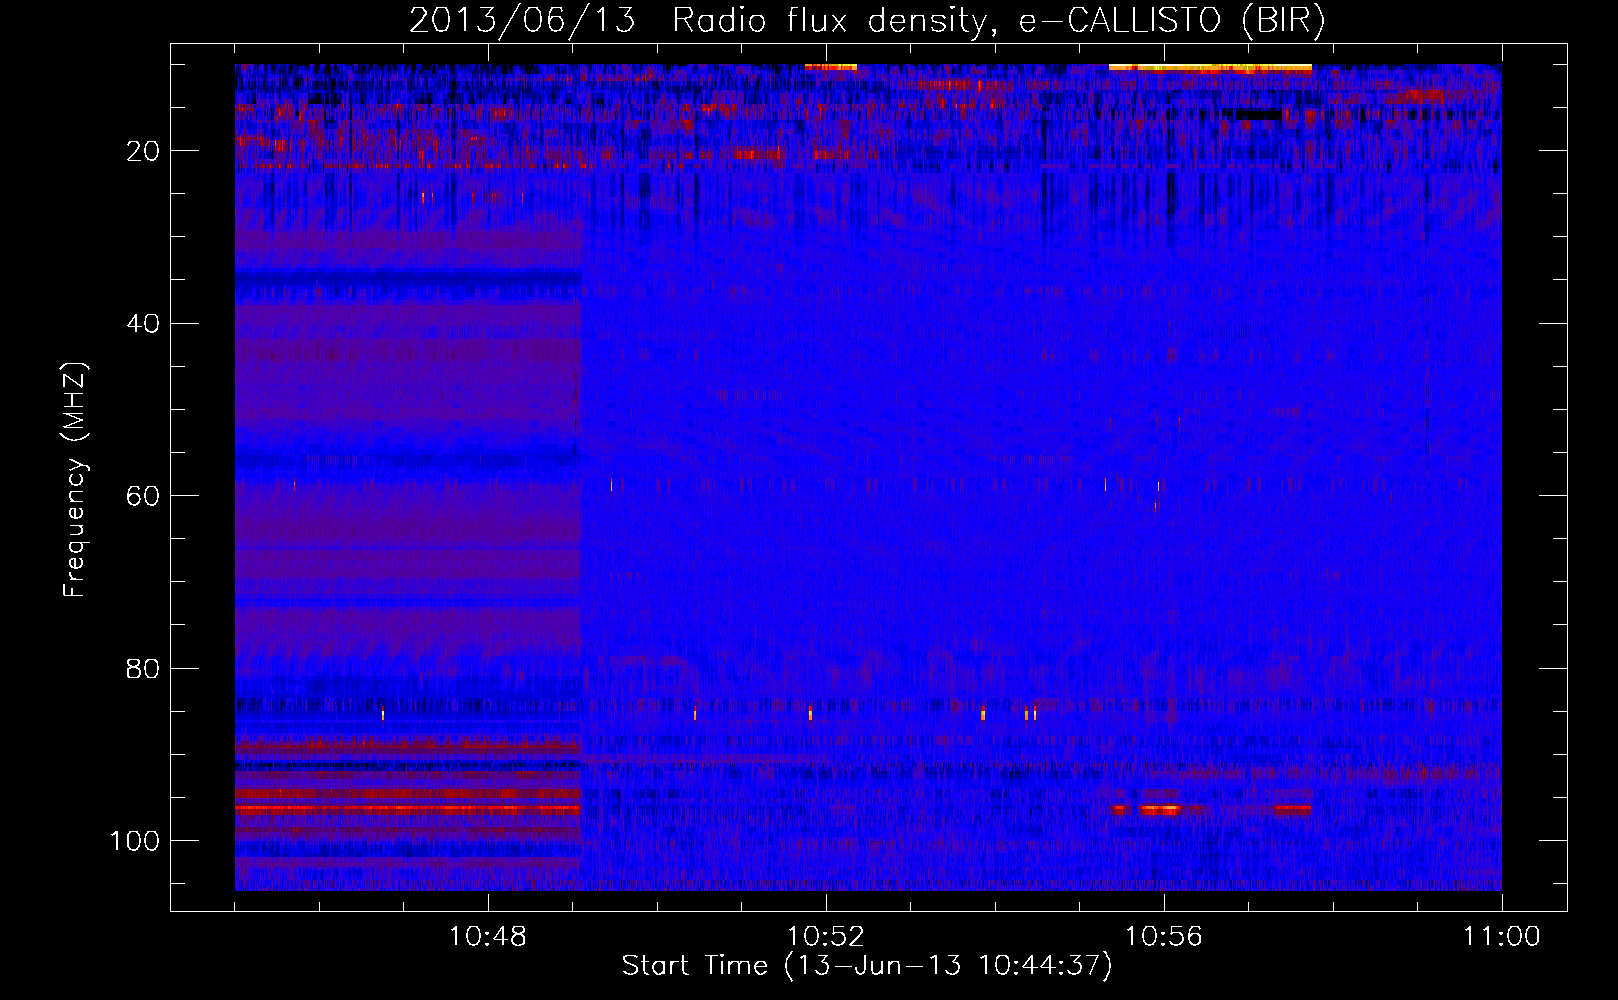Click the "Frequency (MHZ)" axis label
This screenshot has height=1000, width=1618.
tap(75, 480)
